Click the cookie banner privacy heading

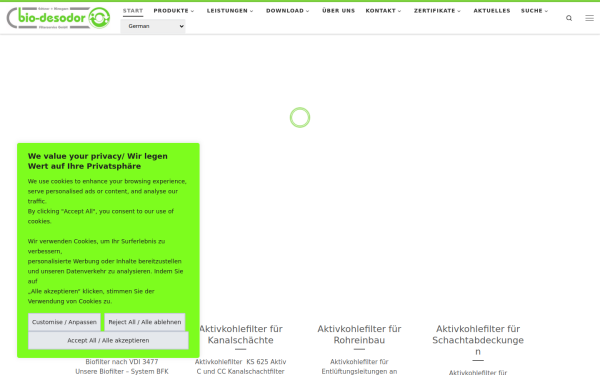pos(98,161)
